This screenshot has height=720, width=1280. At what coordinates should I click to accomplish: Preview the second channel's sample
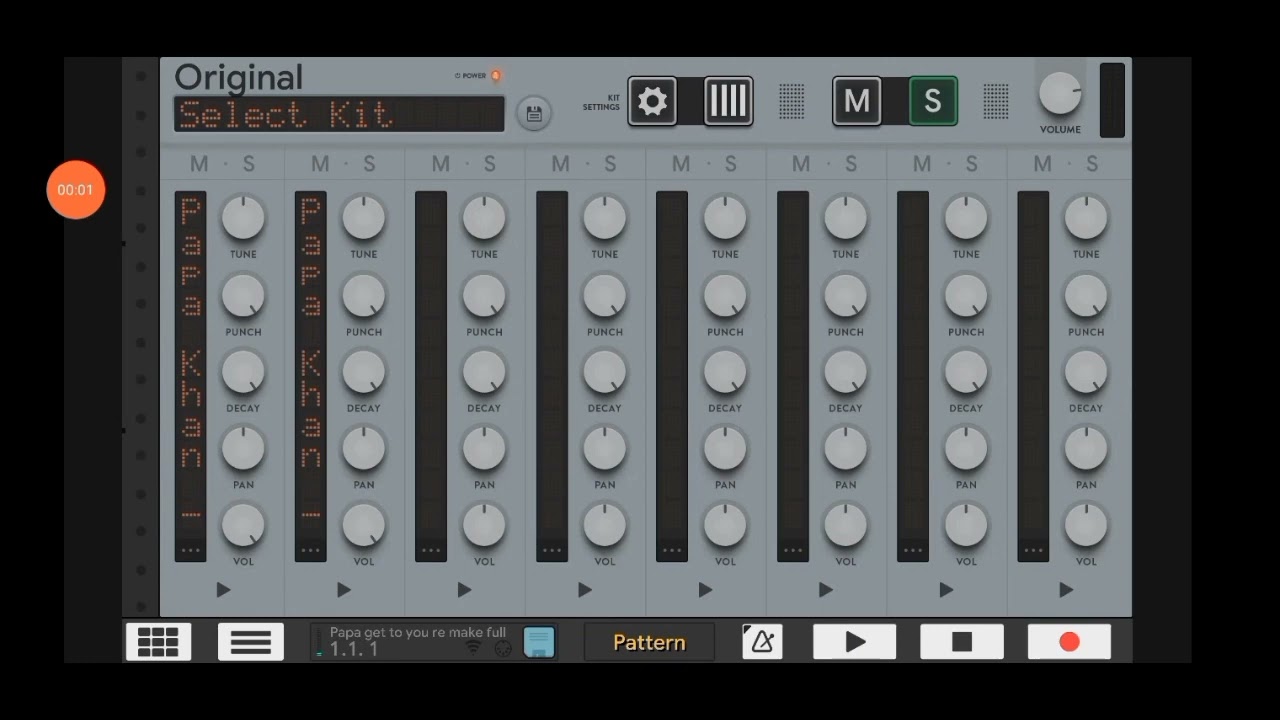click(344, 590)
